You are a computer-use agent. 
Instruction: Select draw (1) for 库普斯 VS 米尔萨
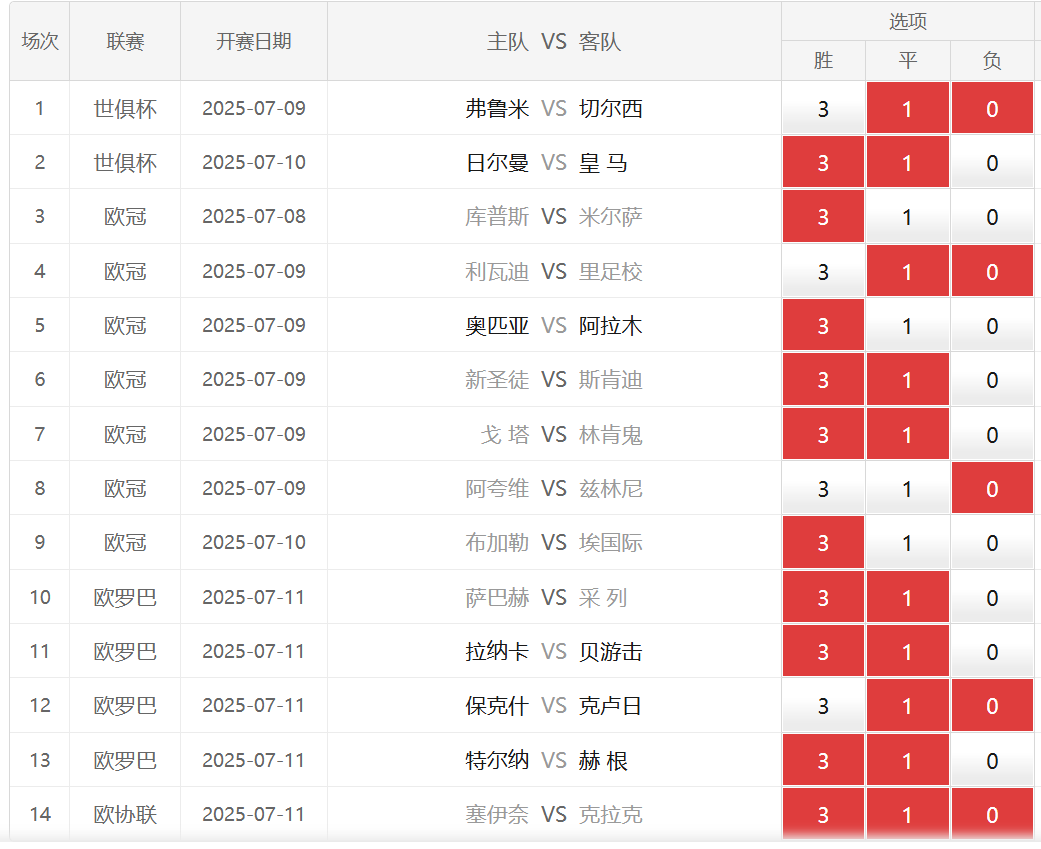(908, 216)
